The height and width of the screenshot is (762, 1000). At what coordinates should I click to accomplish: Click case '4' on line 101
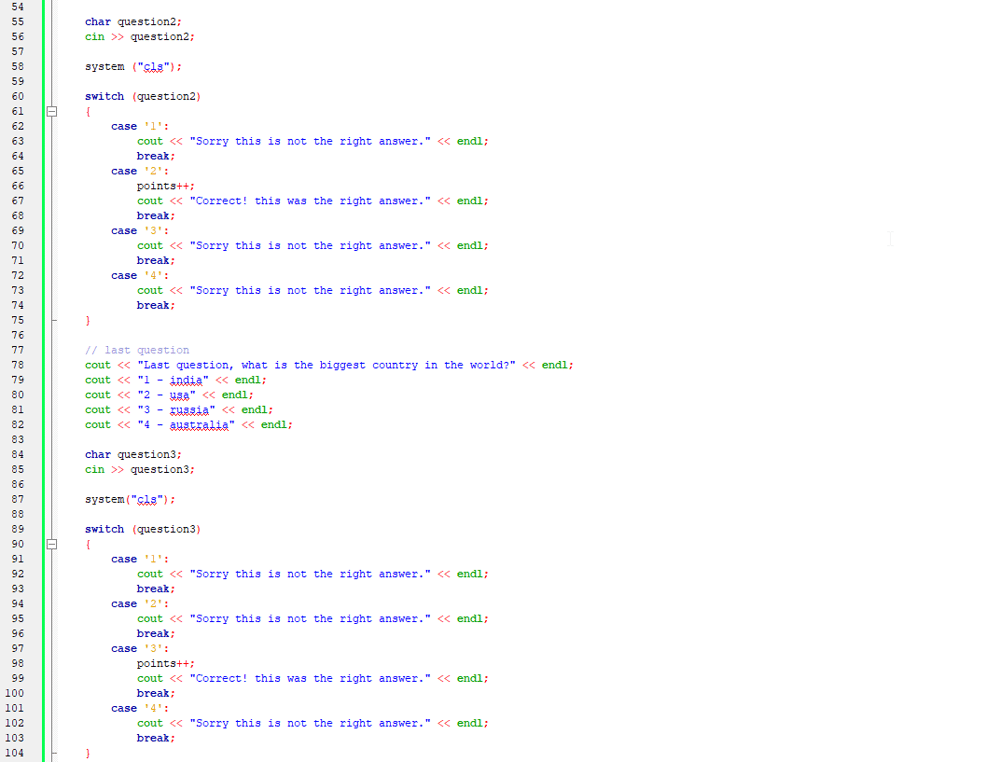click(139, 708)
